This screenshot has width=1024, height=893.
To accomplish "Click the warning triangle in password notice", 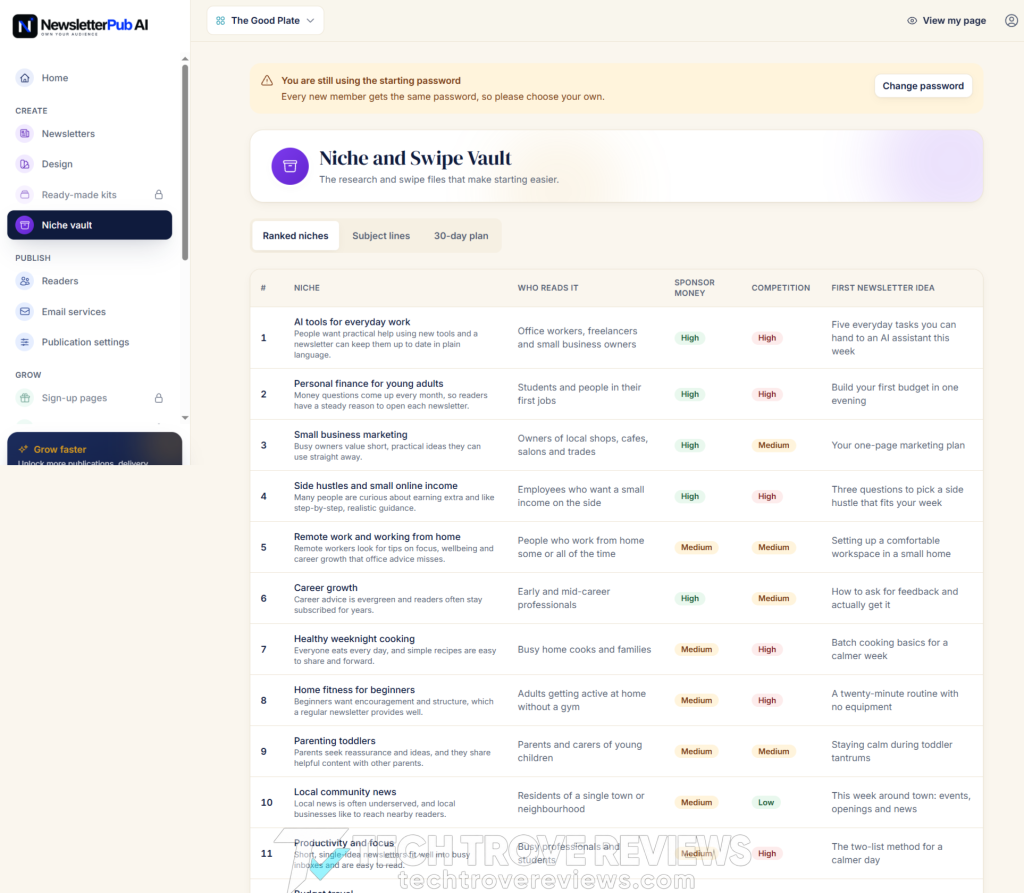I will pos(267,80).
